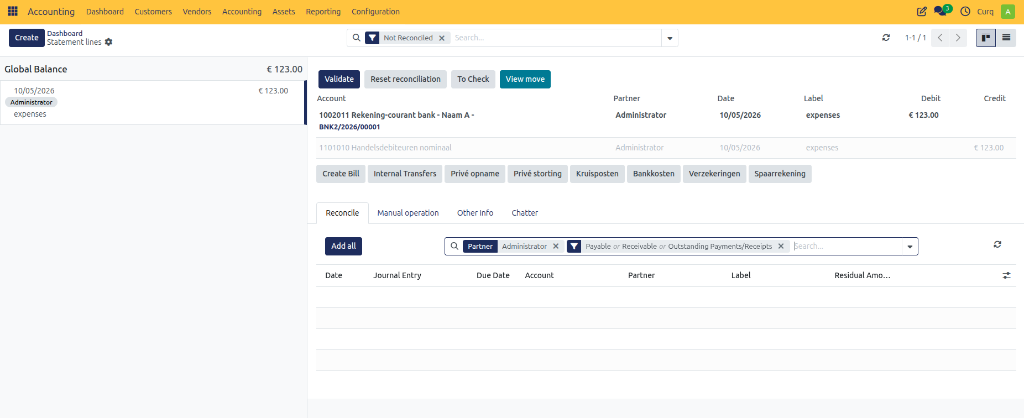This screenshot has width=1024, height=418.
Task: Select the Other Info tab
Action: click(x=475, y=213)
